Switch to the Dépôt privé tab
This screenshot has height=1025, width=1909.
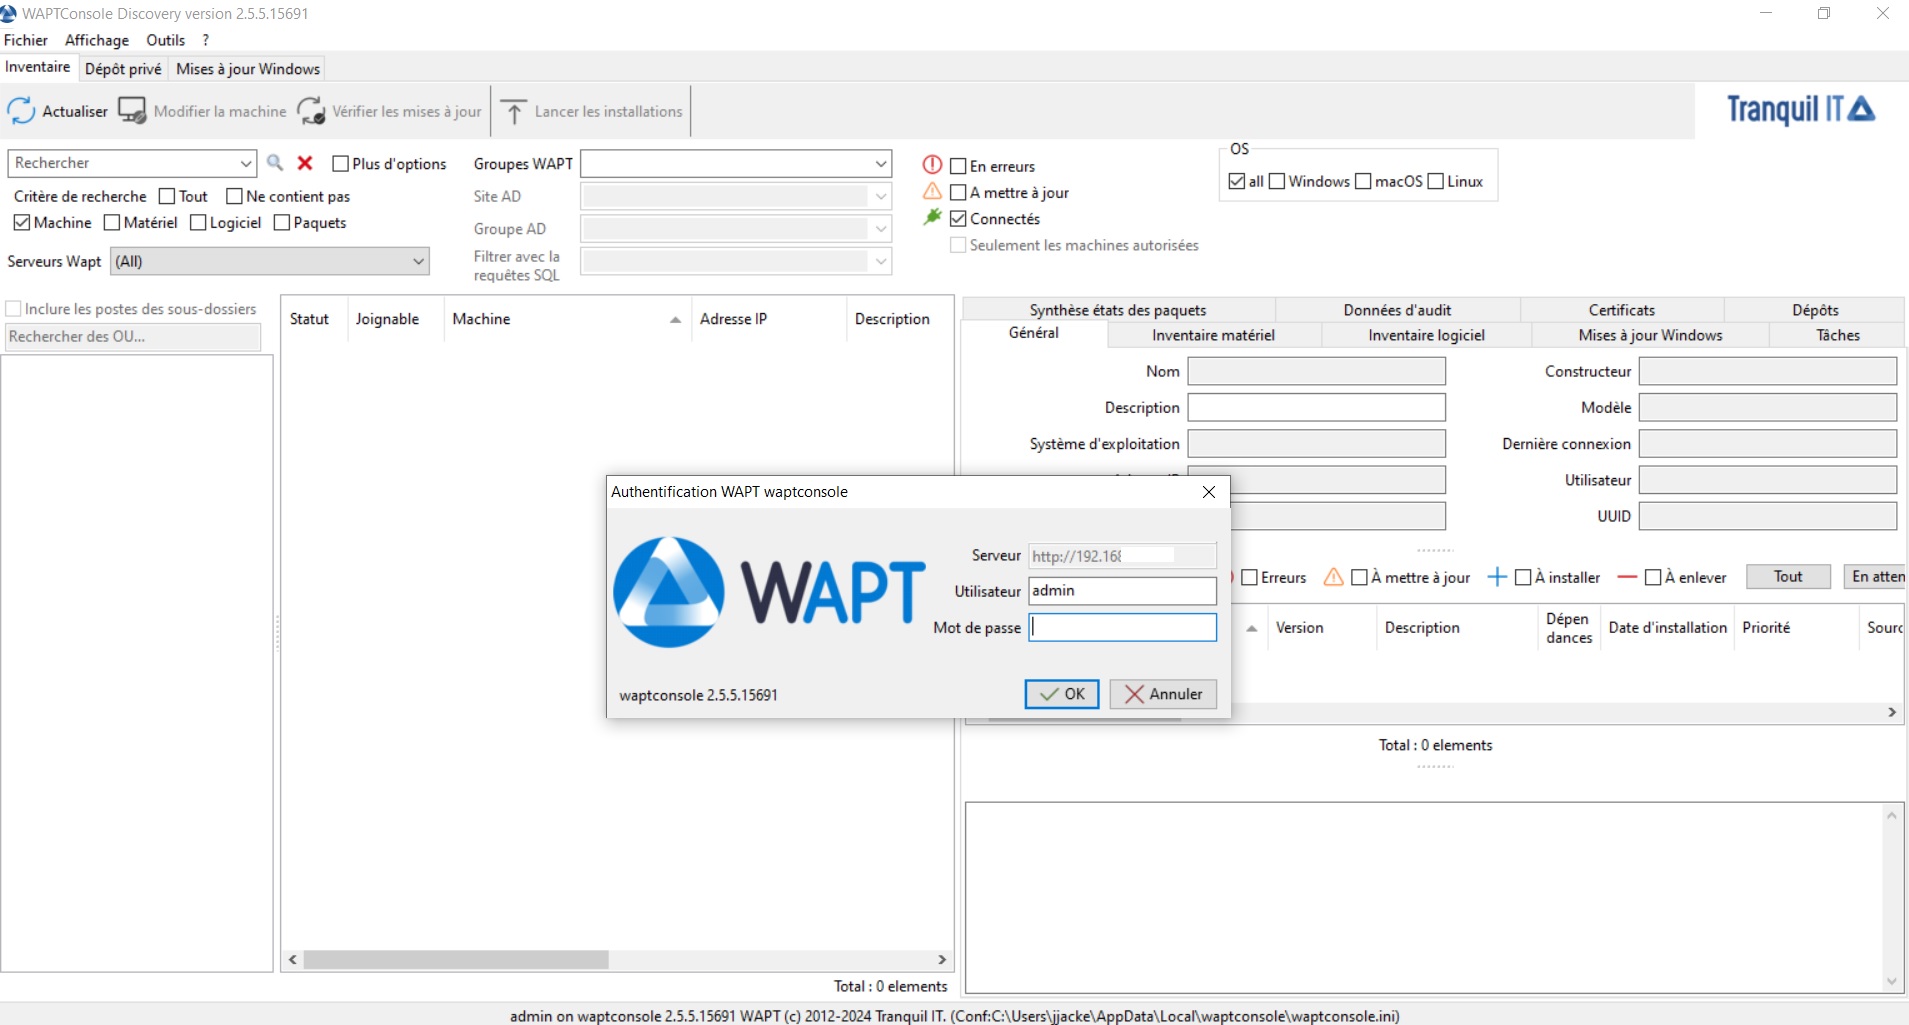123,69
